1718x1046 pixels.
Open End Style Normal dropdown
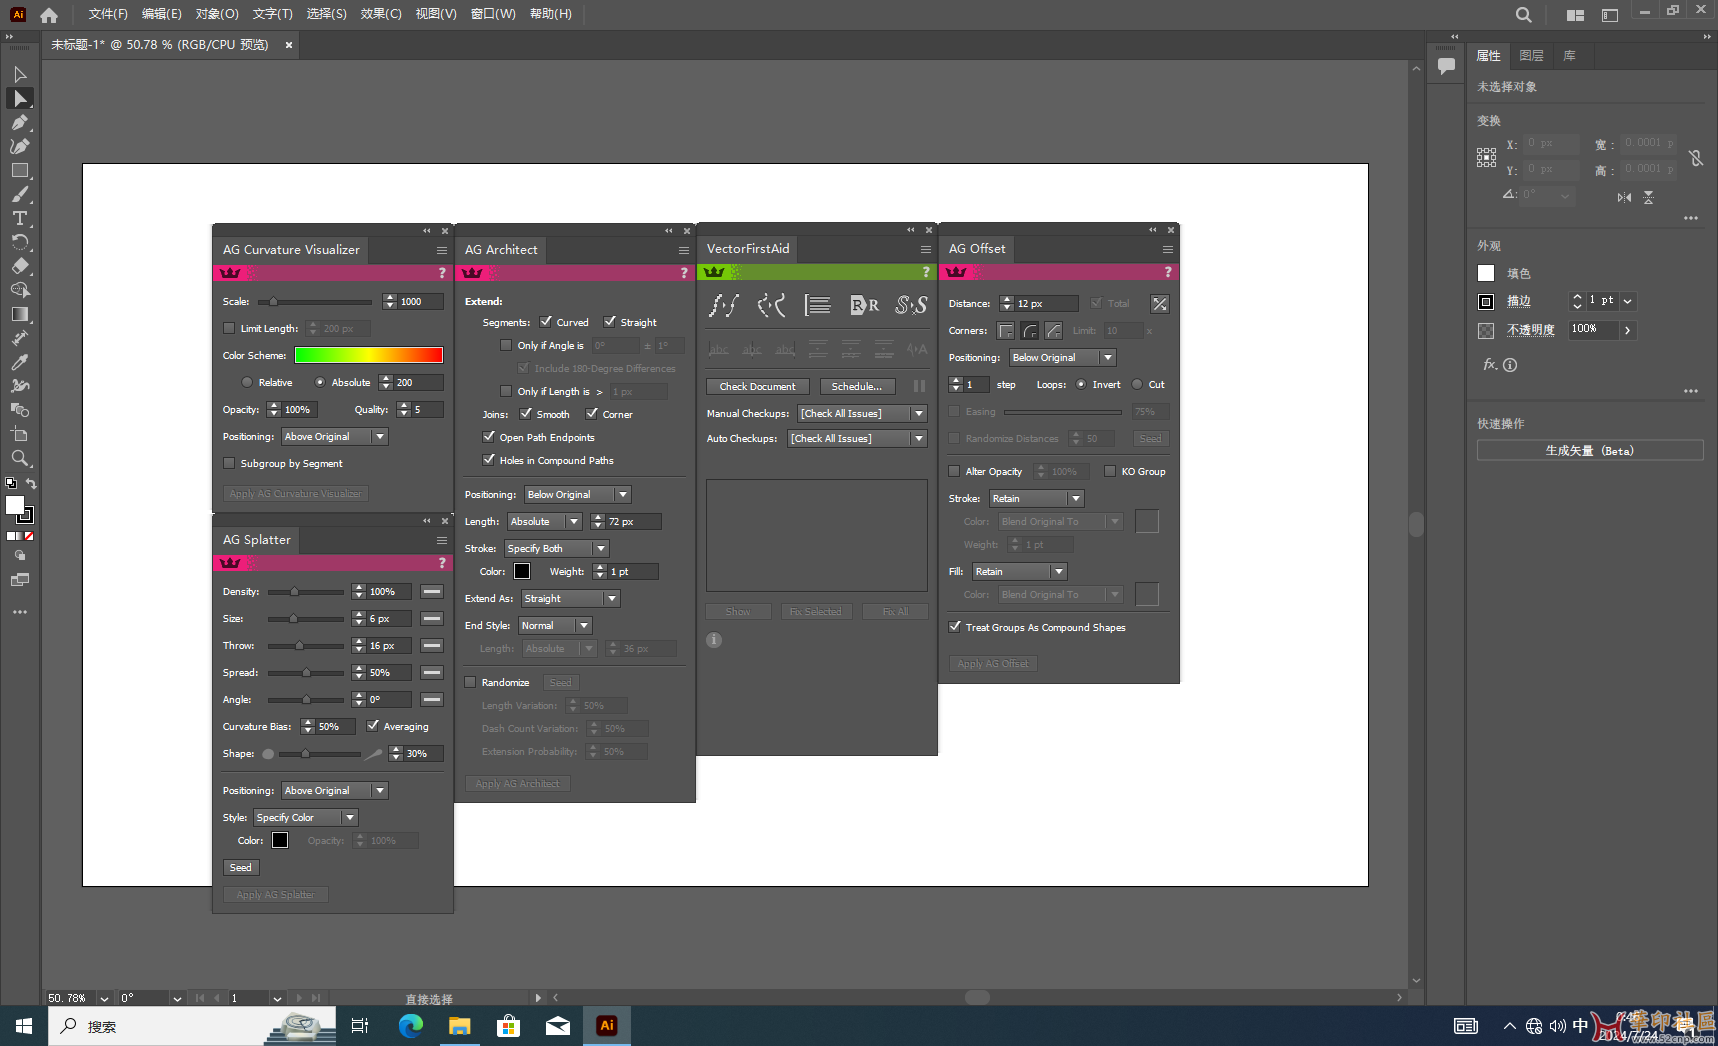(555, 626)
